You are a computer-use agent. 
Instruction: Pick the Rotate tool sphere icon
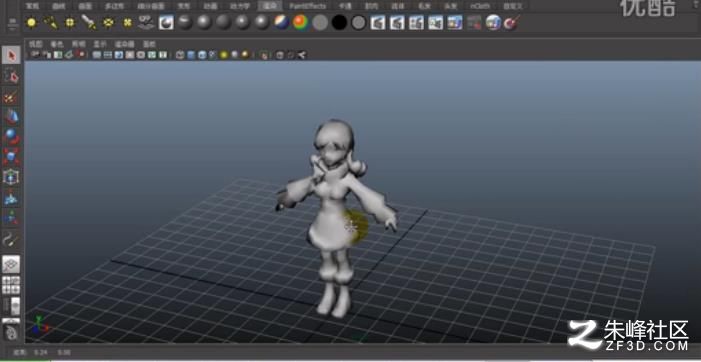[x=12, y=137]
